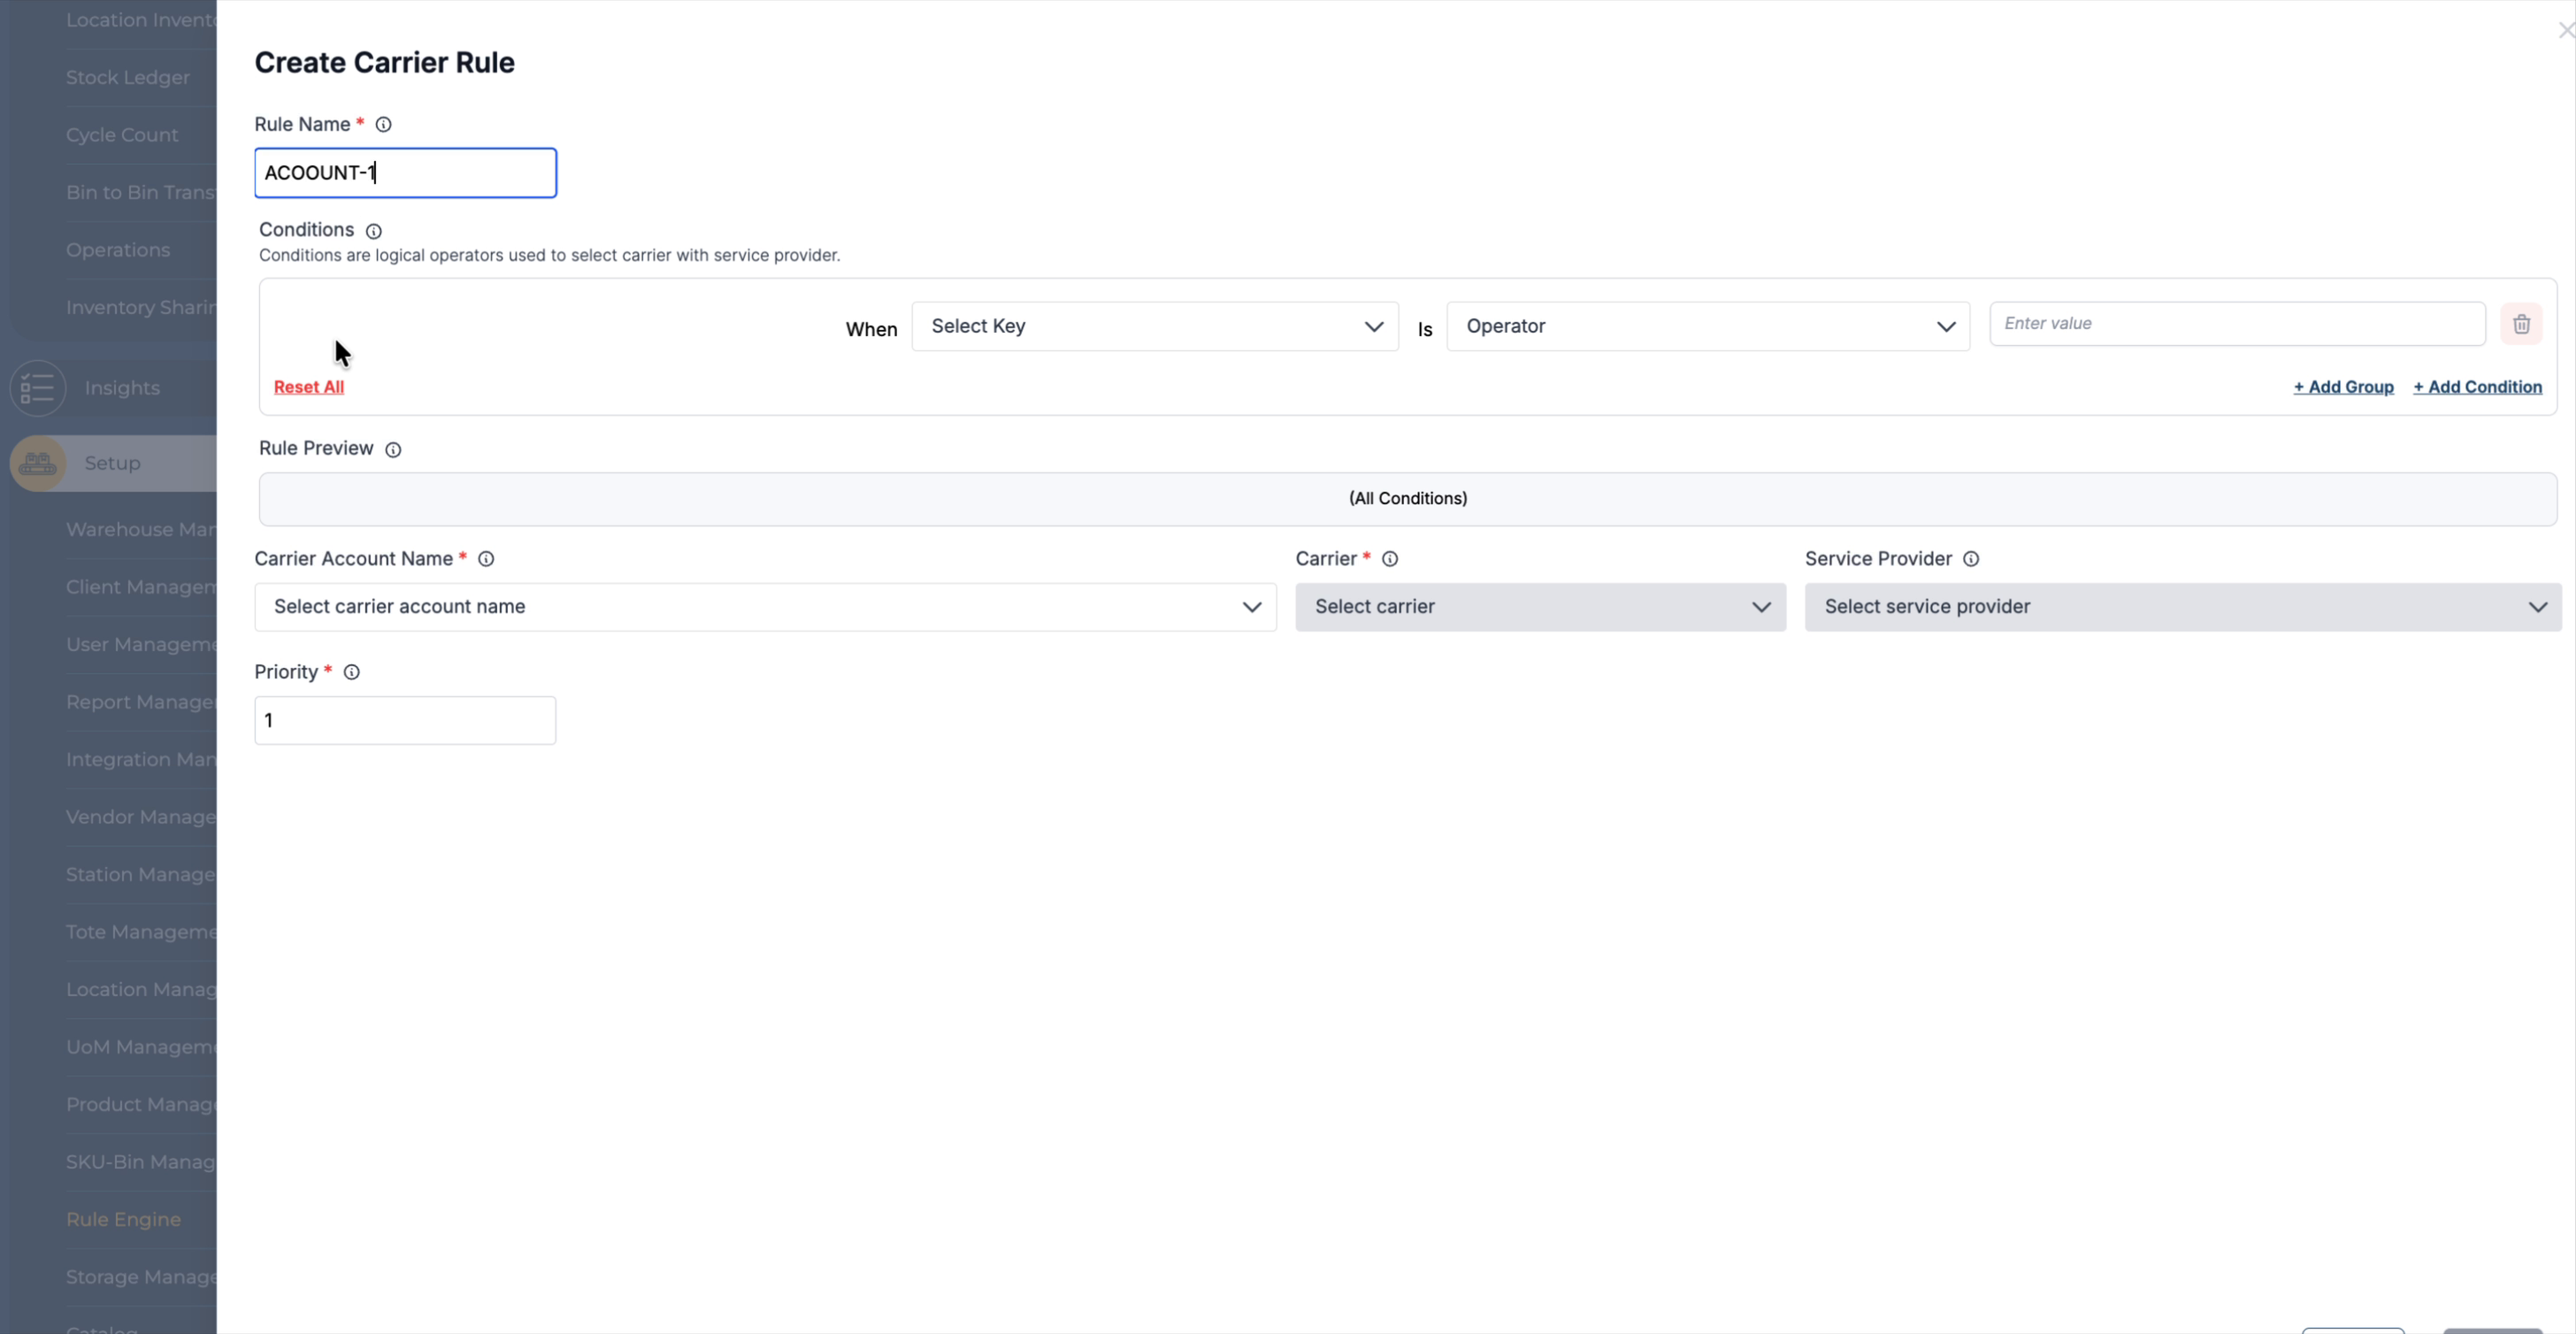Select Setup menu label
Viewport: 2576px width, 1334px height.
pos(113,463)
